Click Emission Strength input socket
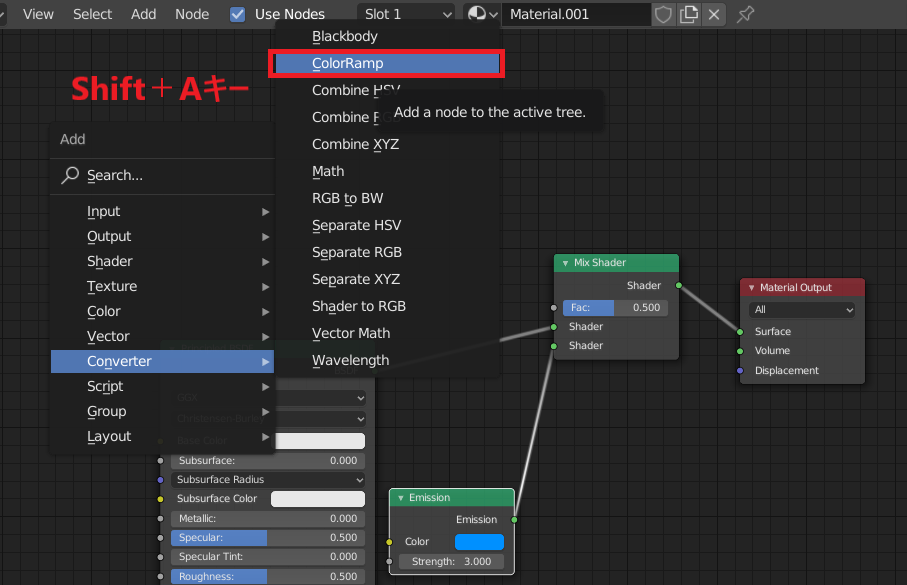907x585 pixels. coord(389,561)
